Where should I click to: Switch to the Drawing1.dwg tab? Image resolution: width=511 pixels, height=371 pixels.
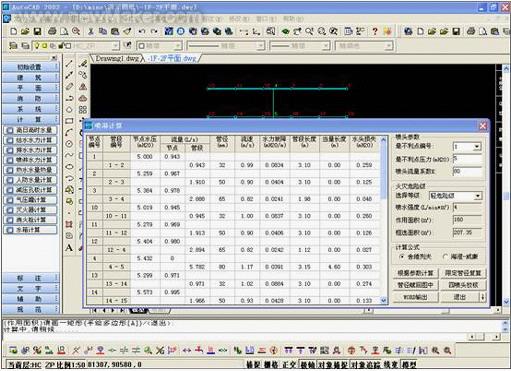pos(117,59)
